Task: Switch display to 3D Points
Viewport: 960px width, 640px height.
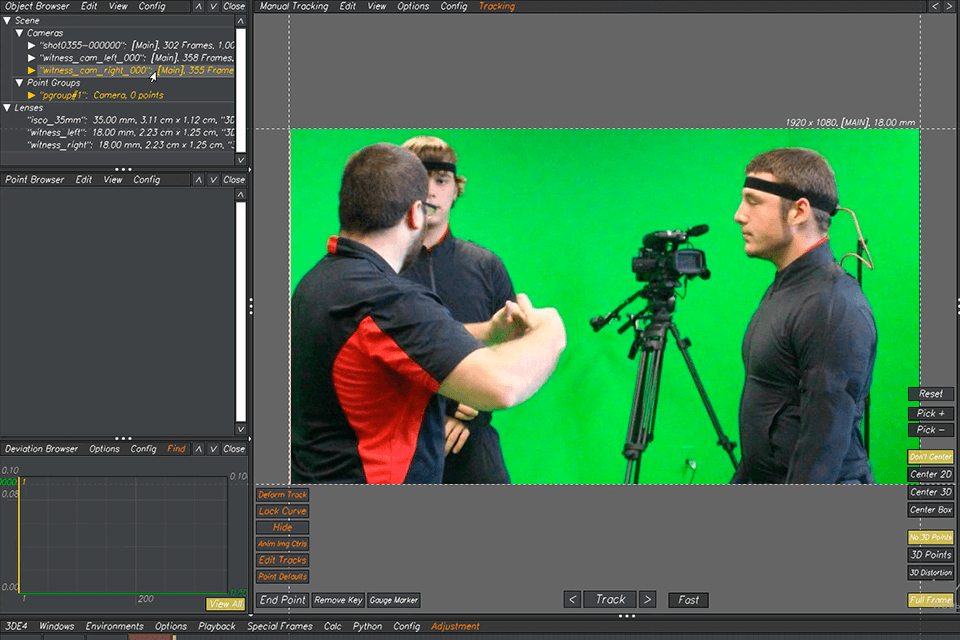Action: (x=930, y=554)
